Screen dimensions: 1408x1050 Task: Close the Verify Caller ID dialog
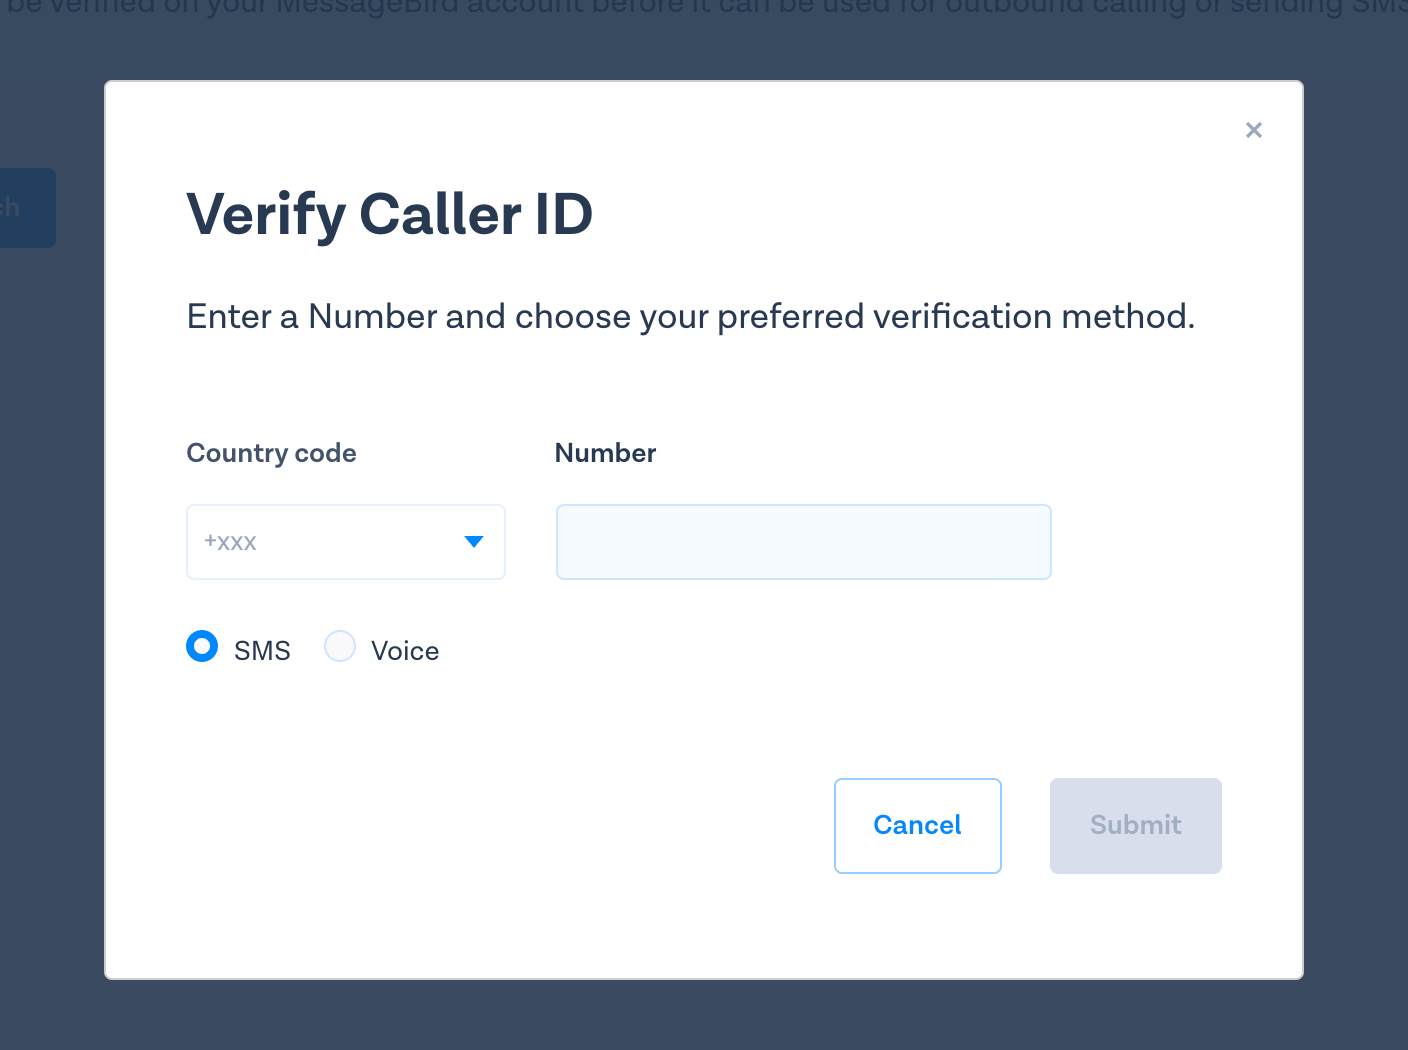1253,130
